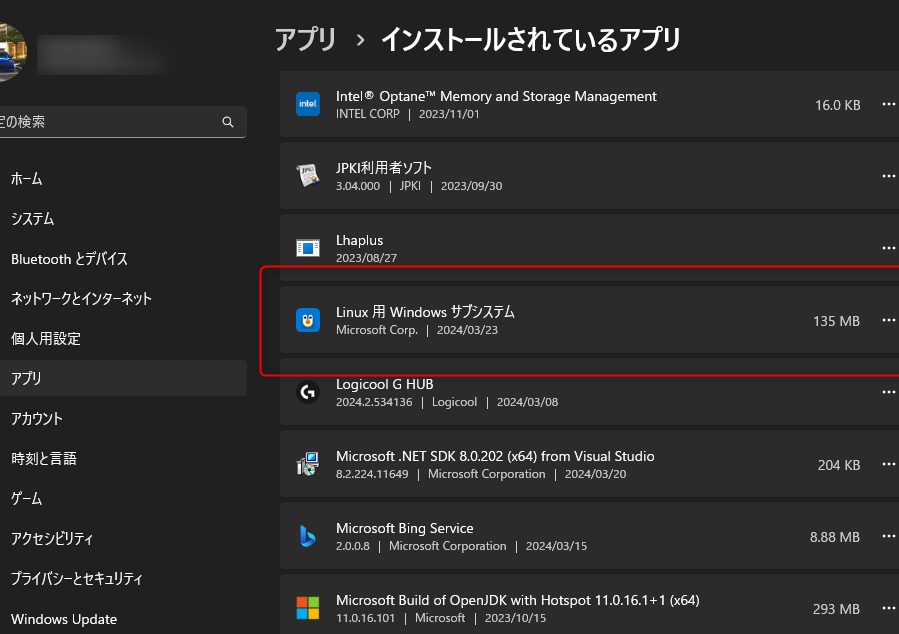The image size is (899, 634).
Task: Open the more options menu for Microsoft Bing Service
Action: pyautogui.click(x=888, y=537)
